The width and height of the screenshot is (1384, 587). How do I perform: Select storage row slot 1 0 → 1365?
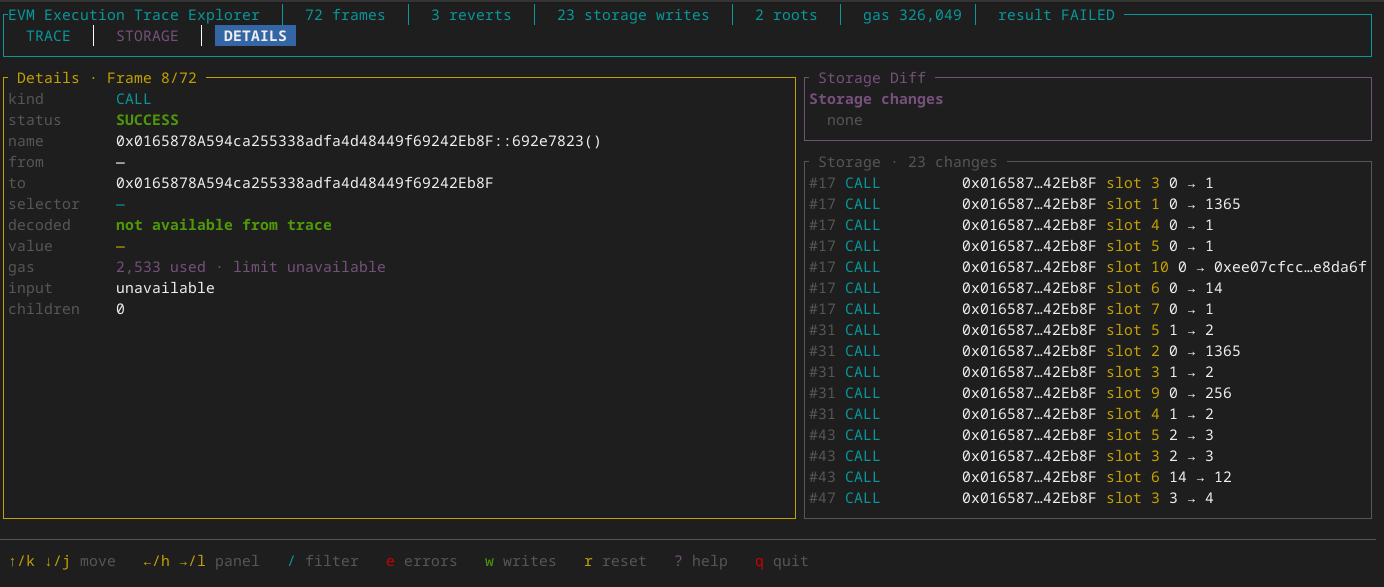click(1087, 204)
